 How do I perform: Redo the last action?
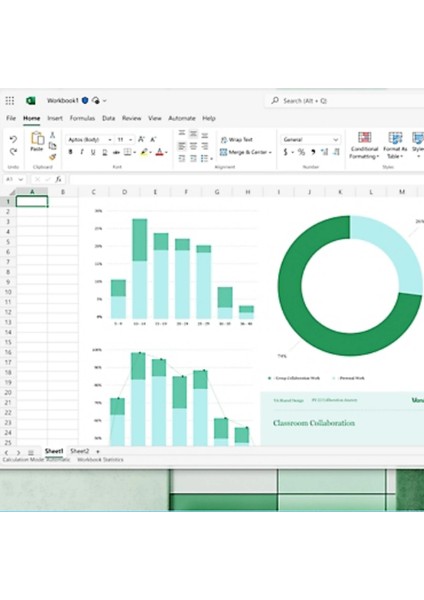[13, 152]
